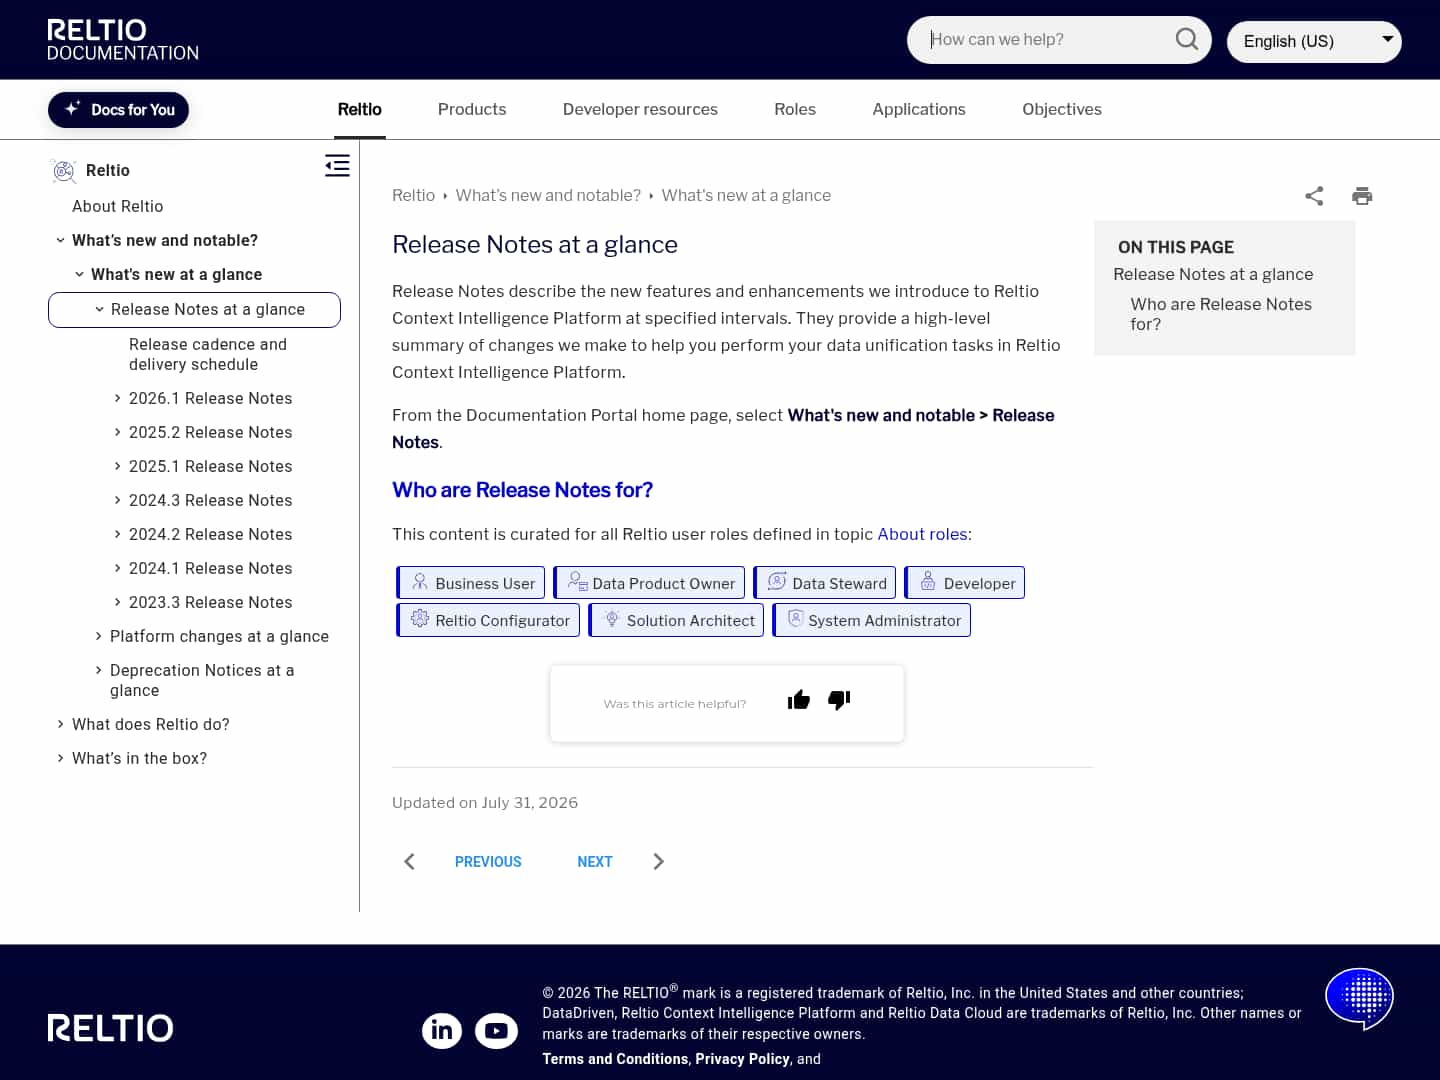Screen dimensions: 1440x1080
Task: Click the print page icon
Action: pyautogui.click(x=1362, y=196)
